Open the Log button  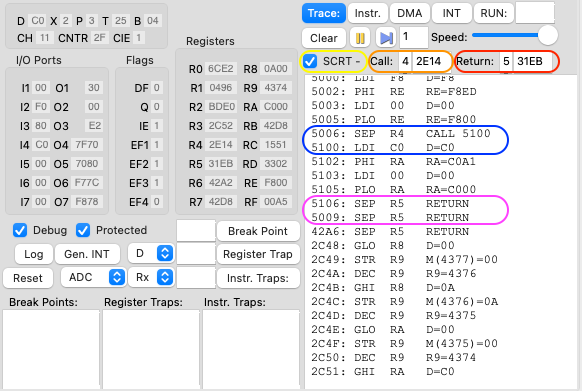click(x=34, y=254)
